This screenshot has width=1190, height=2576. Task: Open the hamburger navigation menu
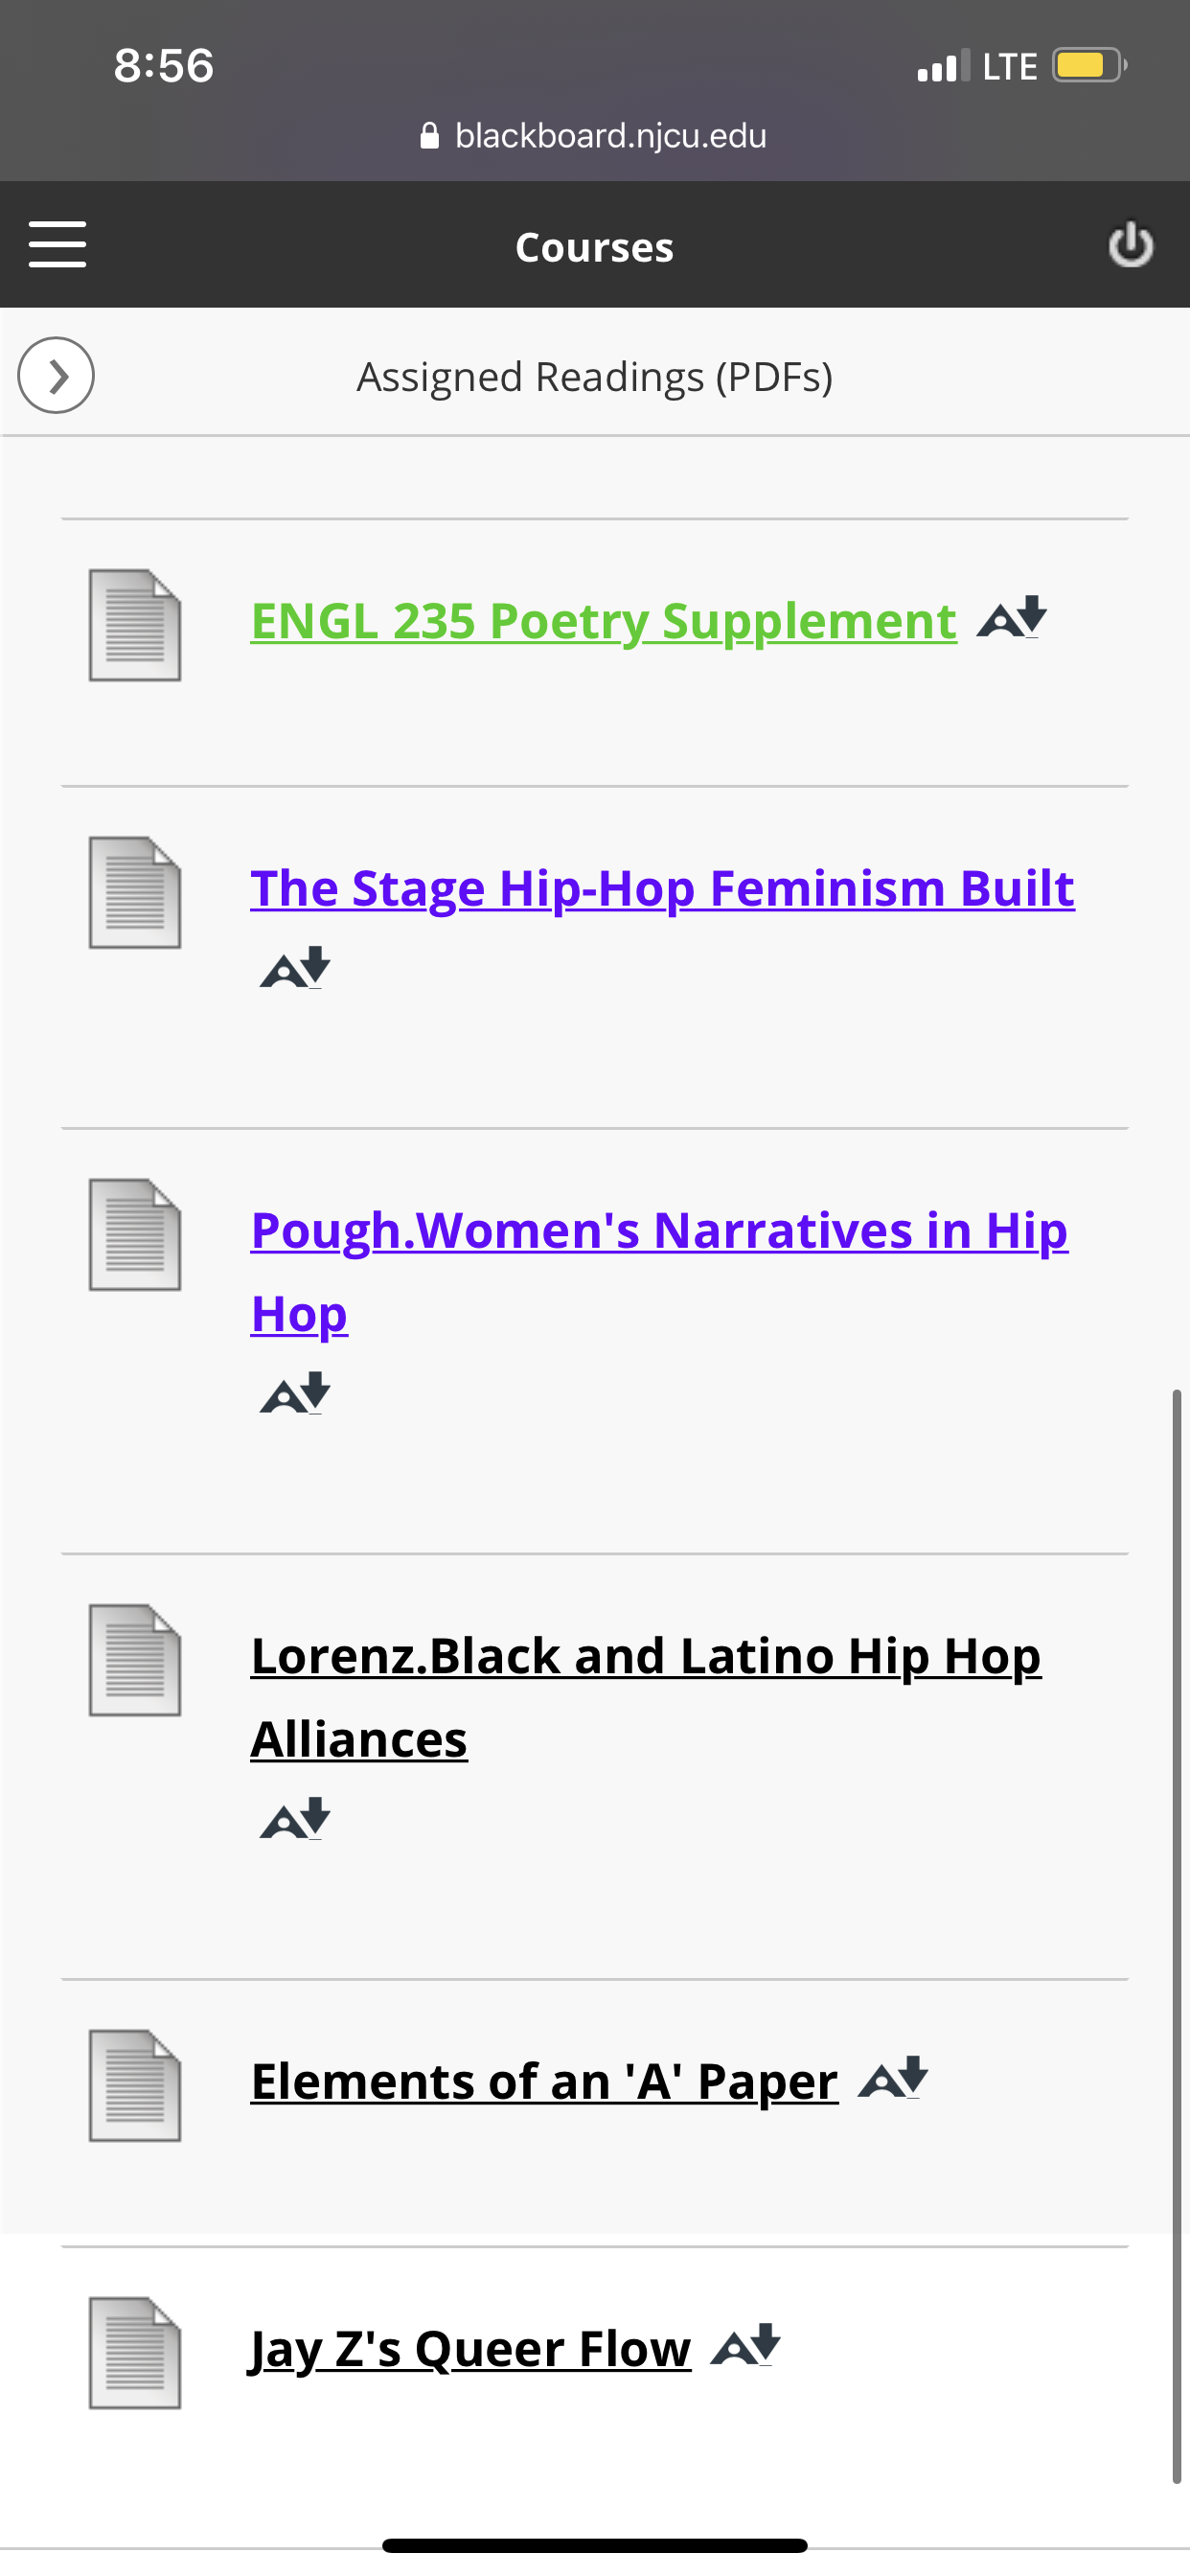57,245
